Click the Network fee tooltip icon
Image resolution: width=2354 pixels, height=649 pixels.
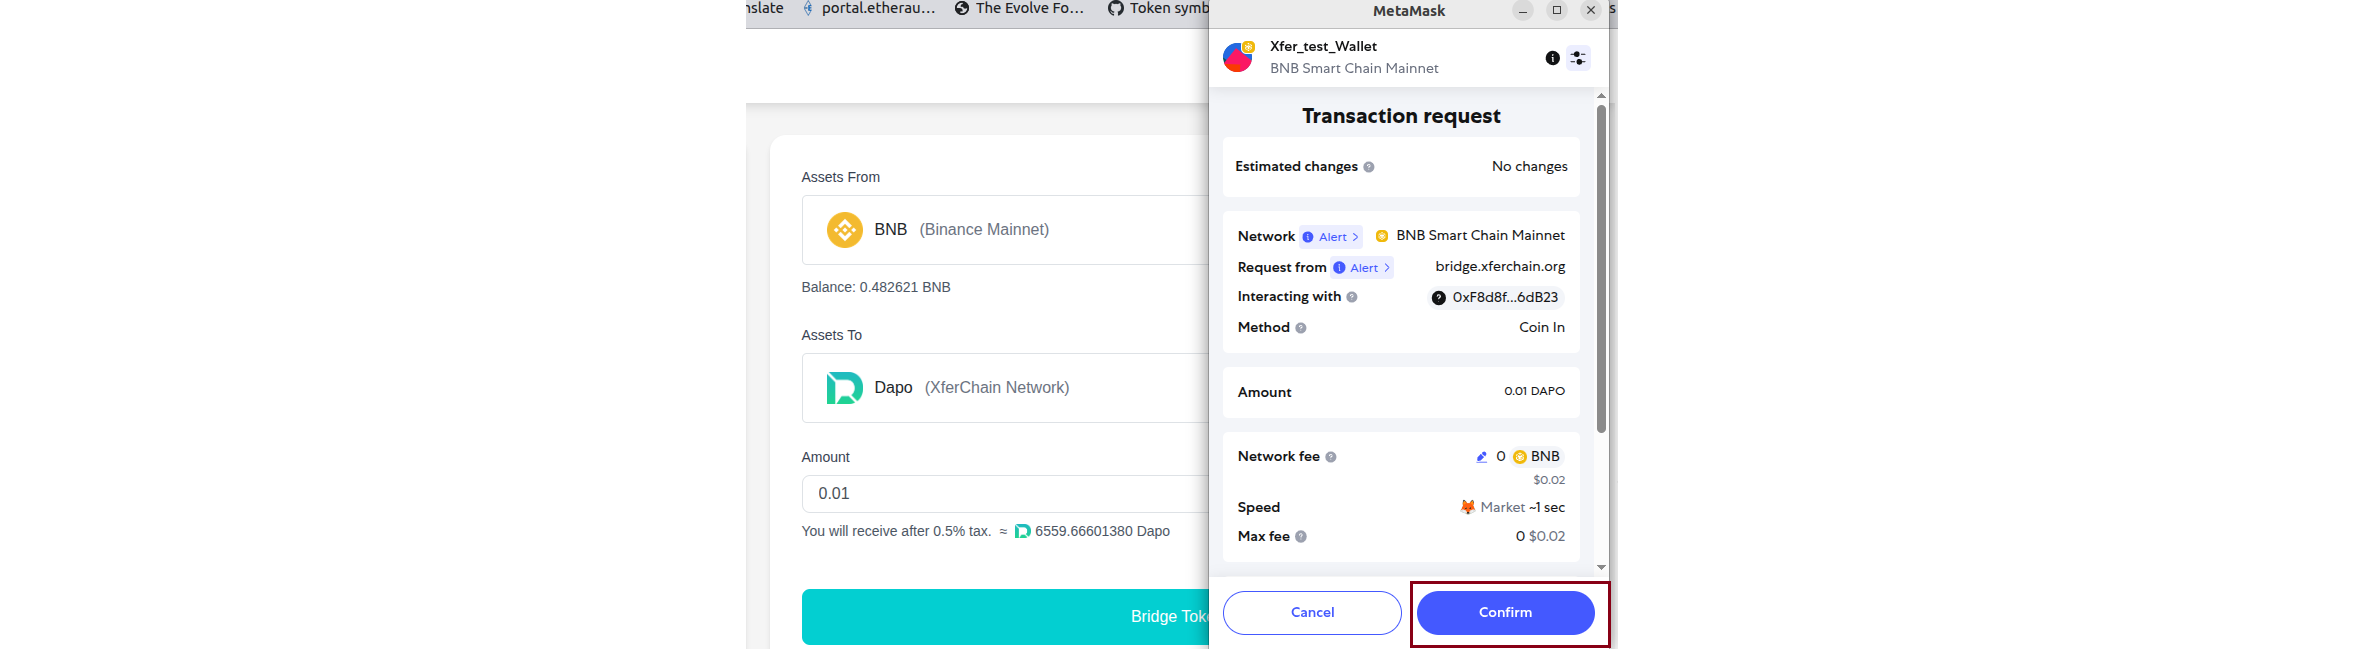(1330, 456)
